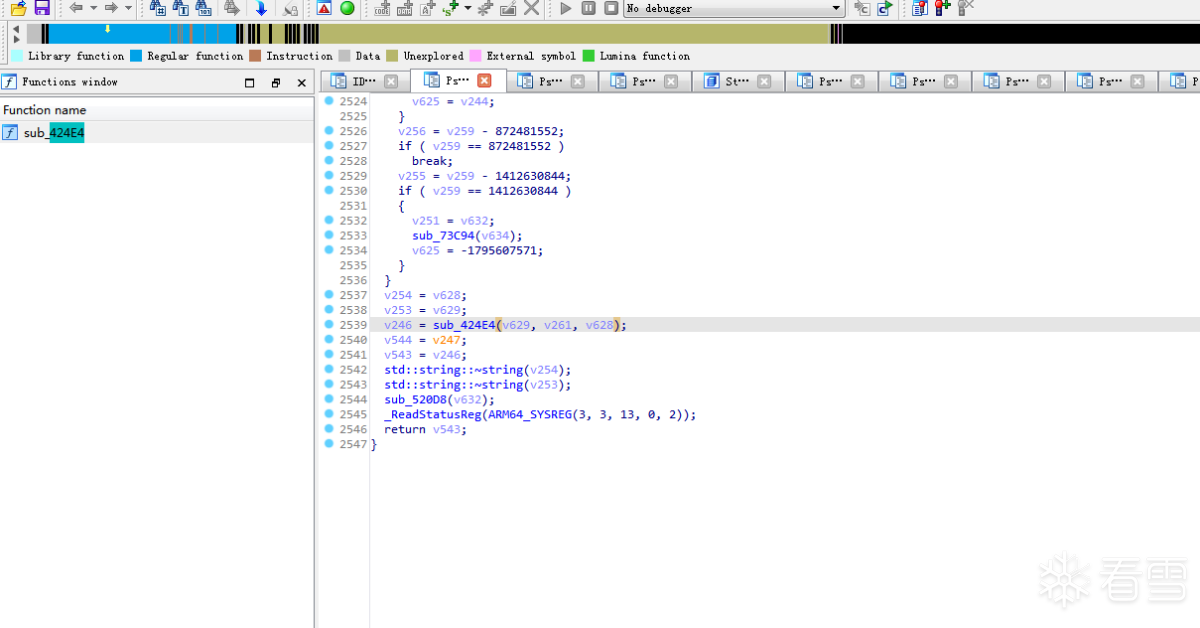Toggle breakpoint dot on line 2542
Viewport: 1200px width, 628px height.
point(329,369)
